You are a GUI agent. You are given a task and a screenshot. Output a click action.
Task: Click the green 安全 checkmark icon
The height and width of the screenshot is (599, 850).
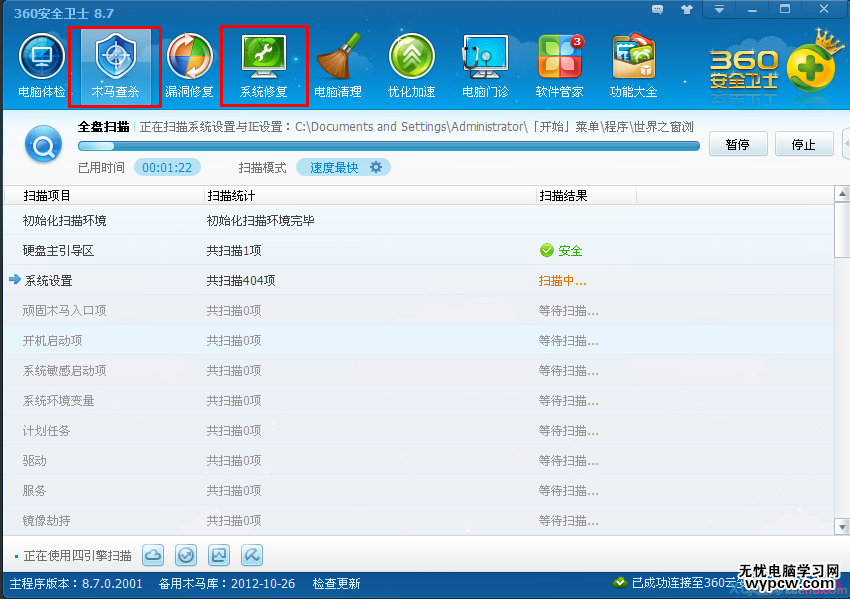pyautogui.click(x=547, y=250)
